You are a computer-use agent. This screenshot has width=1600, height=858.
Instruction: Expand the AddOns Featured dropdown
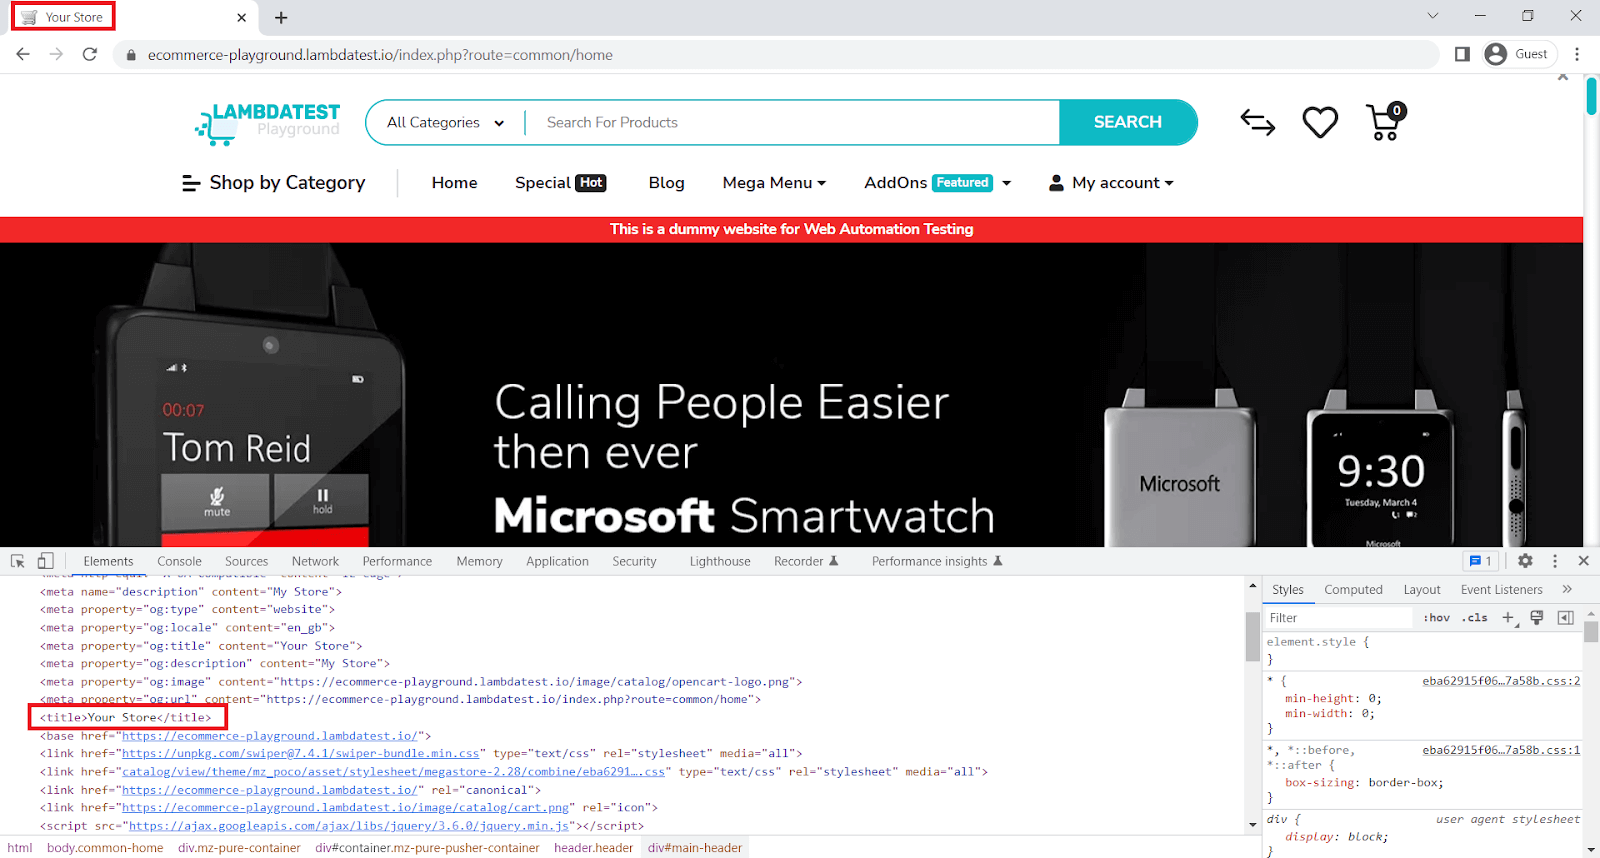click(x=938, y=183)
